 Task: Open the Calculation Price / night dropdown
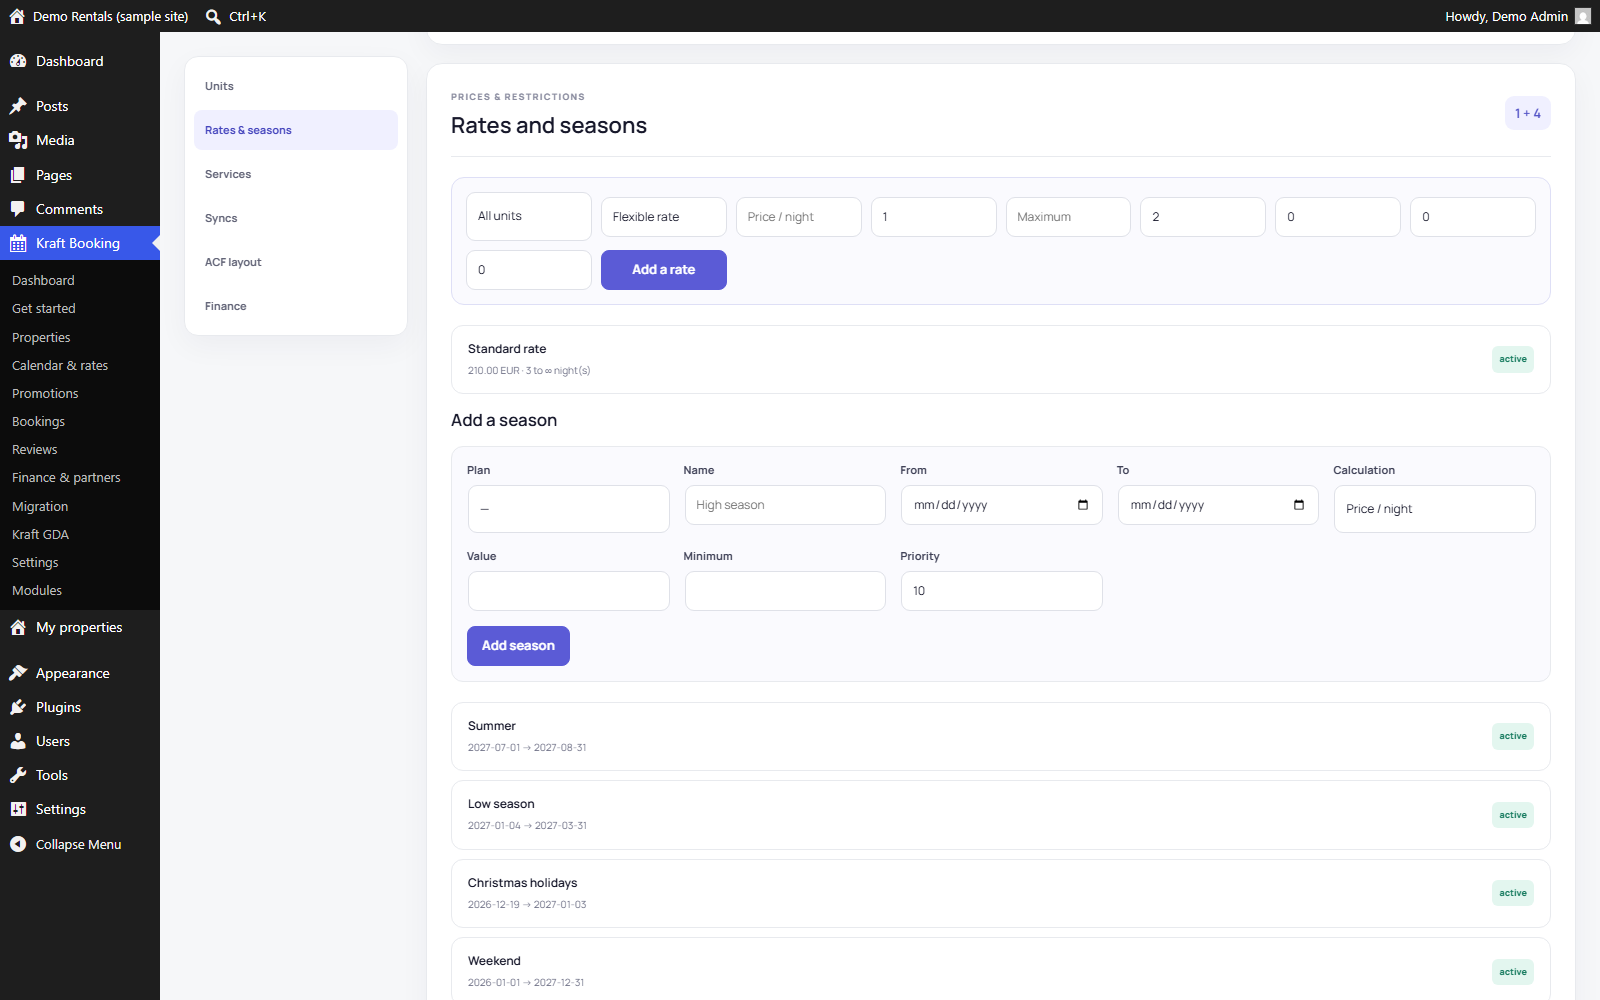coord(1434,509)
